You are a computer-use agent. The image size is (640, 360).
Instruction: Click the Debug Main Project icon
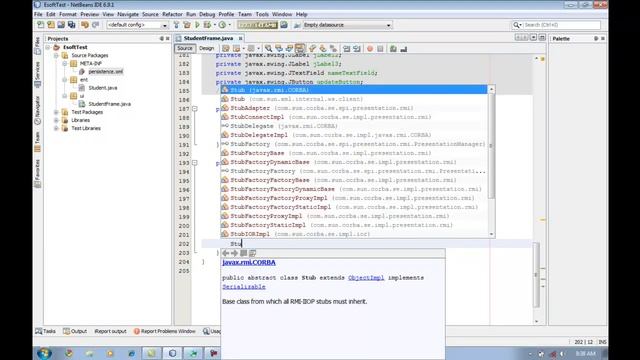(207, 25)
